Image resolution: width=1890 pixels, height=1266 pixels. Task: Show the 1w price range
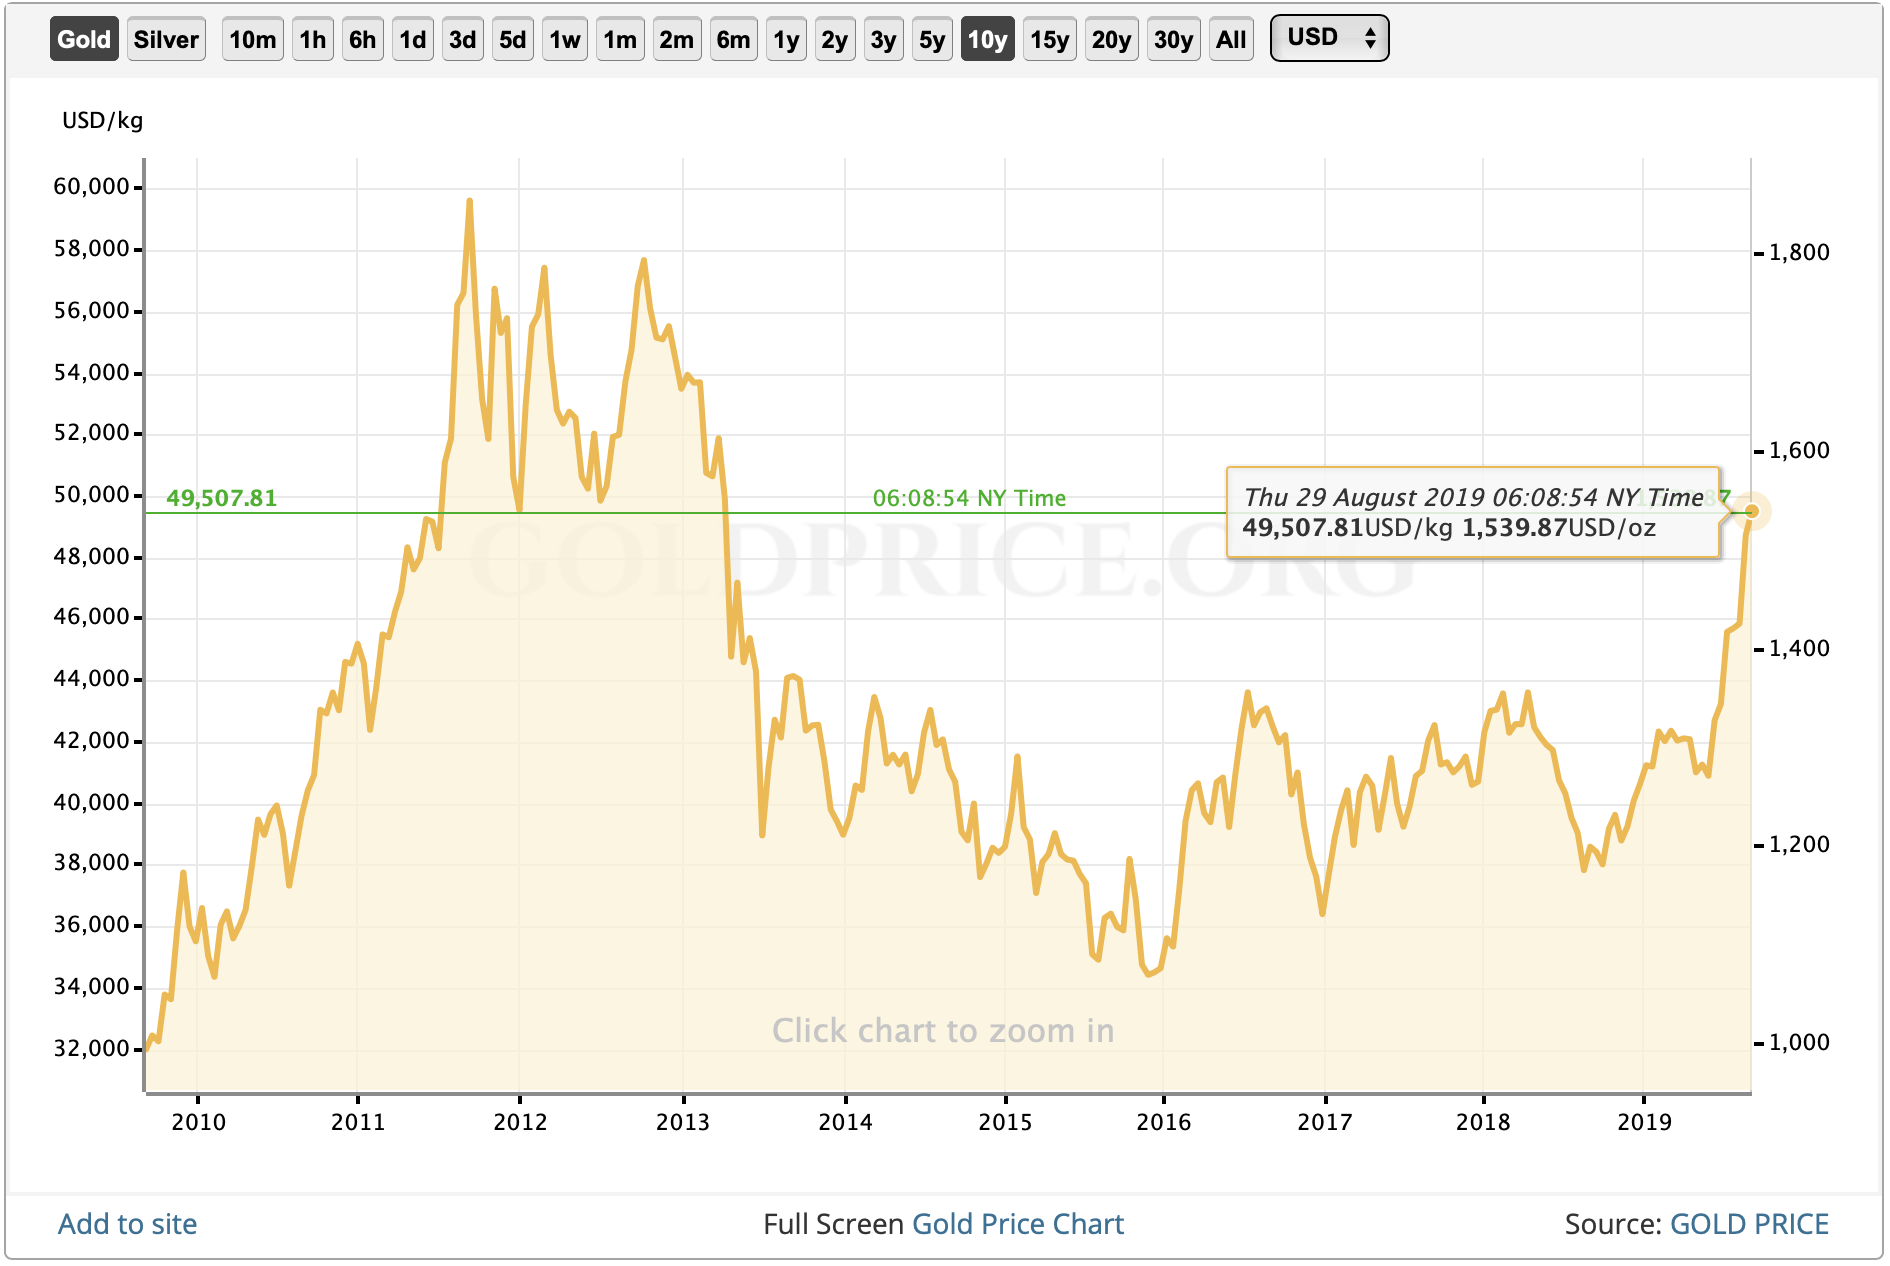click(565, 40)
